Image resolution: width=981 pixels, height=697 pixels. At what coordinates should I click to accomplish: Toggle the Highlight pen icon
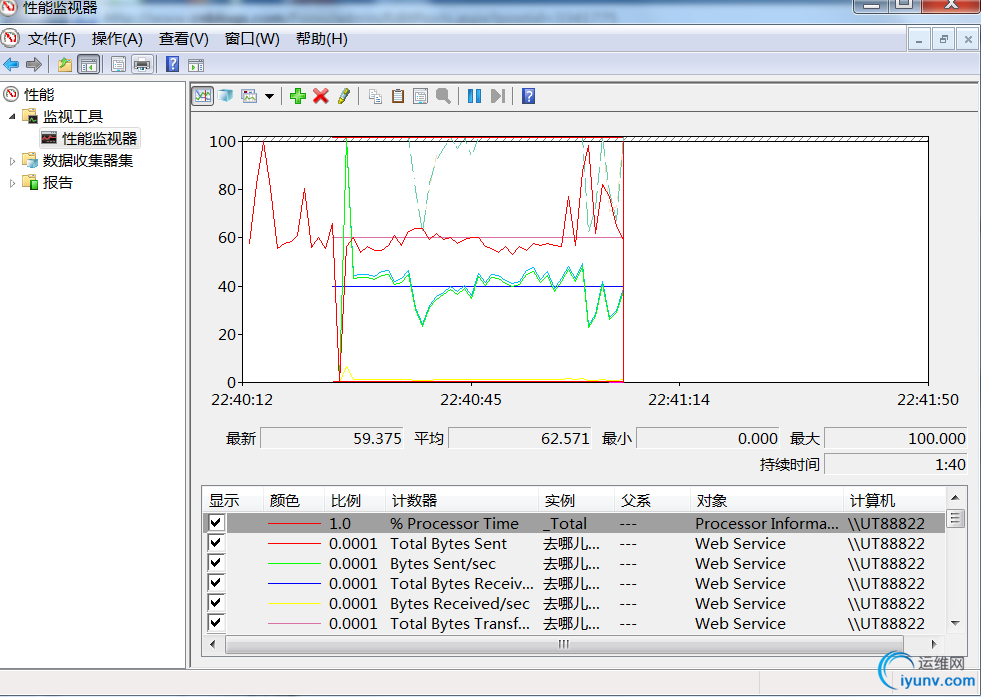coord(343,96)
